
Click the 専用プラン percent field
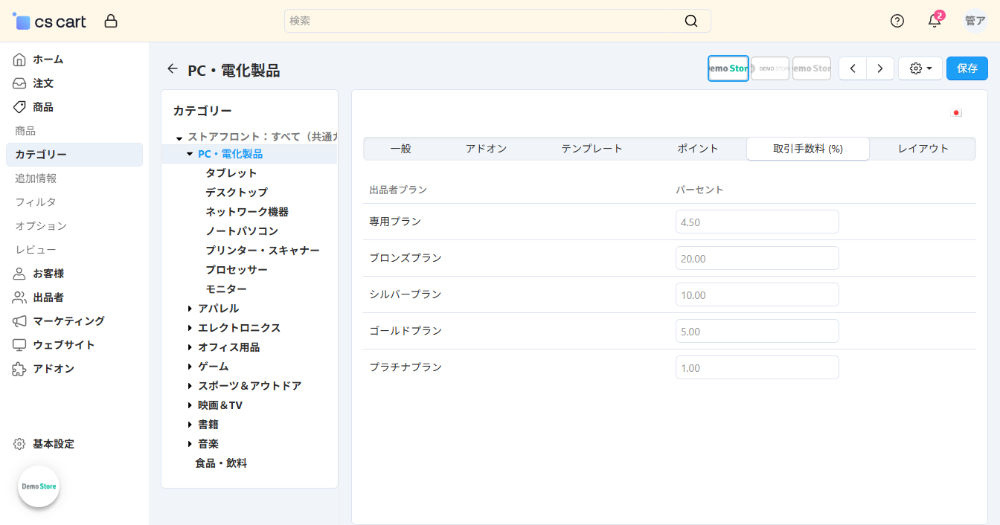(x=757, y=222)
